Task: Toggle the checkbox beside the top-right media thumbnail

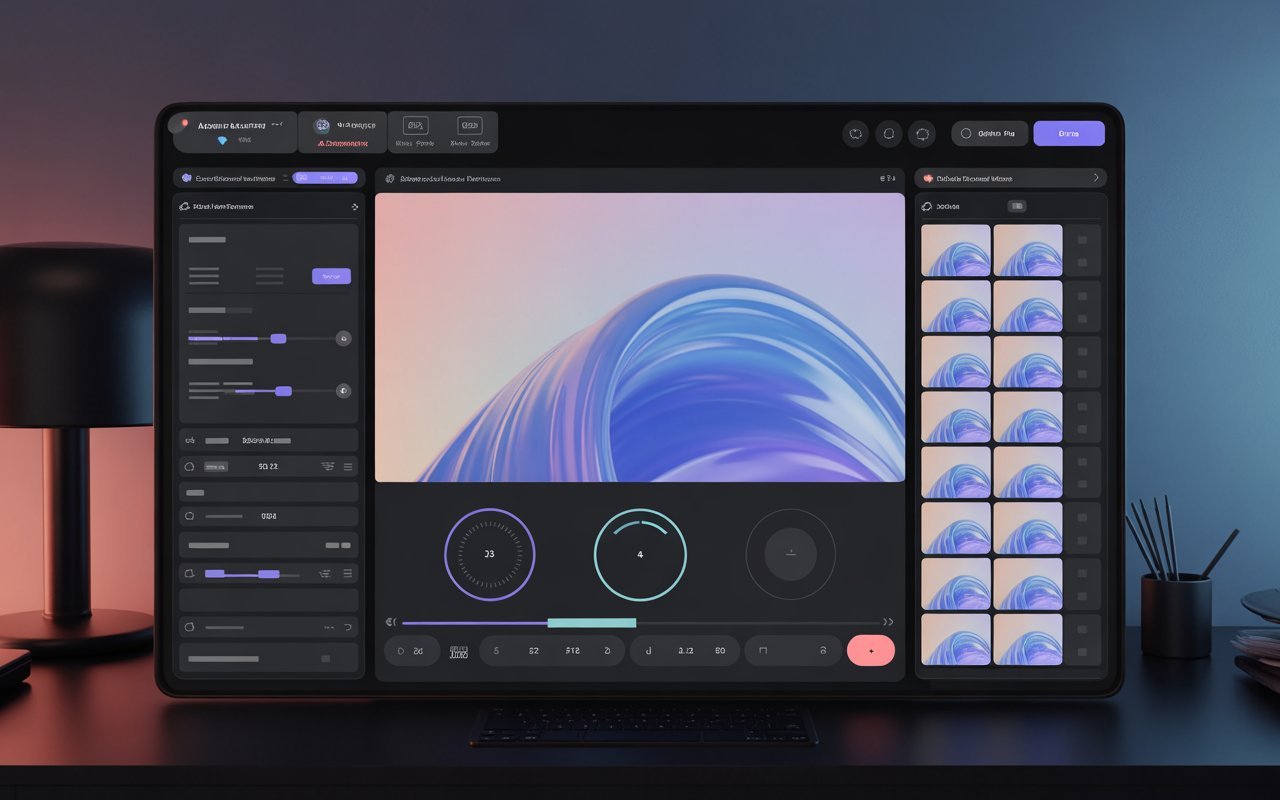Action: 1082,240
